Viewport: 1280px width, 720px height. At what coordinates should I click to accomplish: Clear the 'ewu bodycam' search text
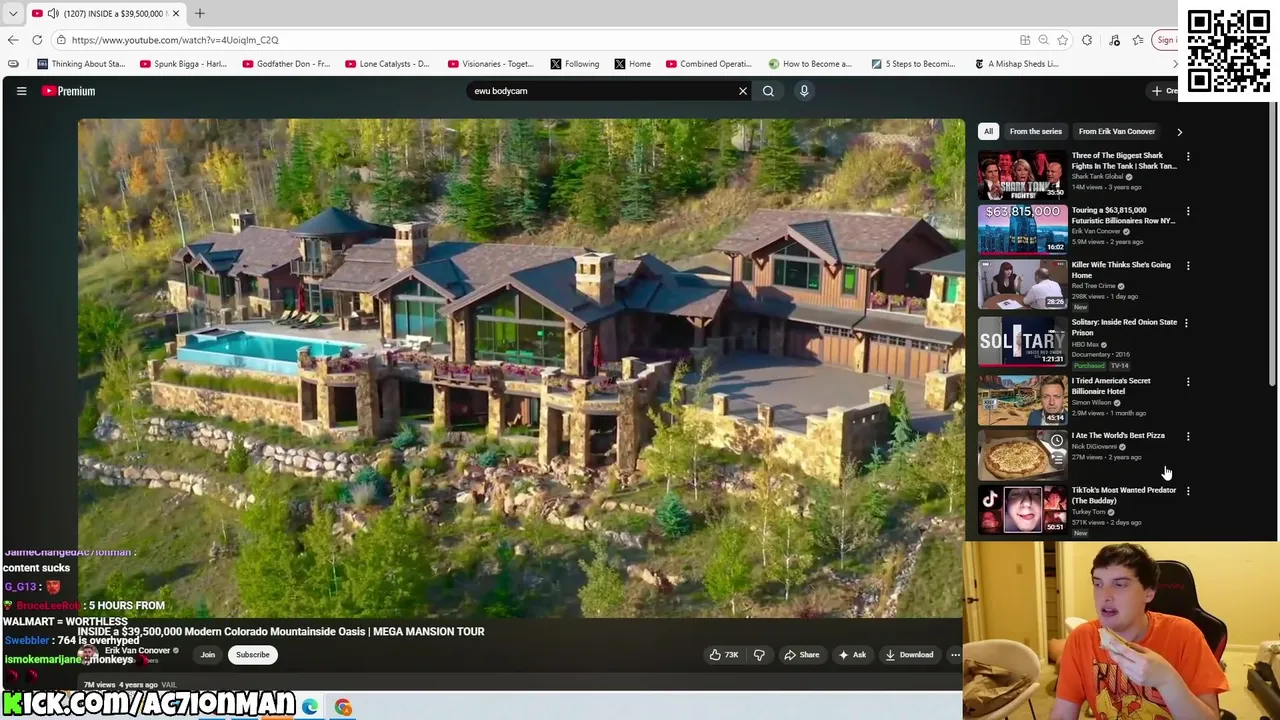pyautogui.click(x=743, y=91)
